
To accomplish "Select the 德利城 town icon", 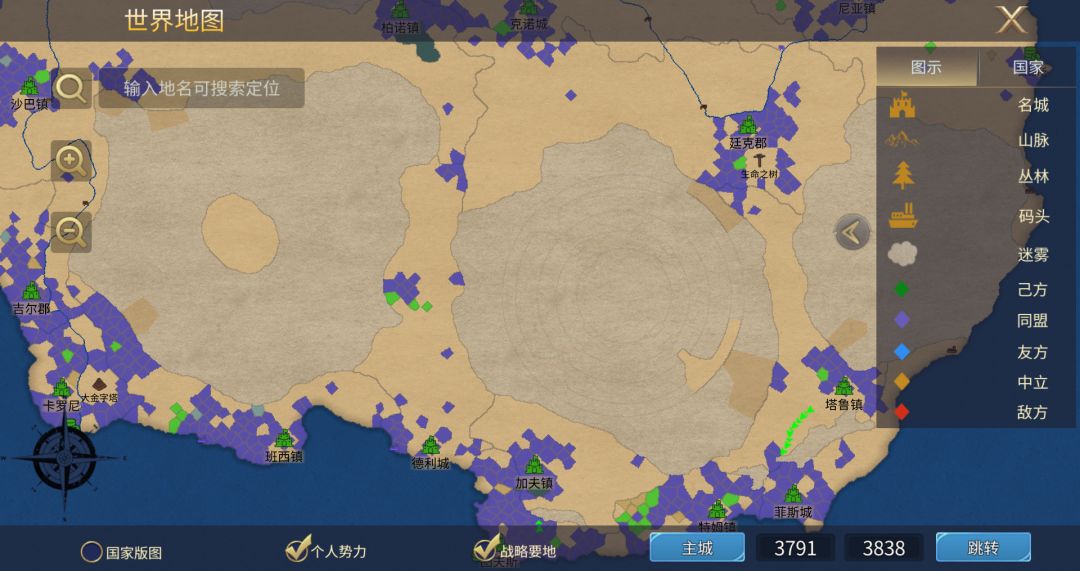I will [430, 446].
